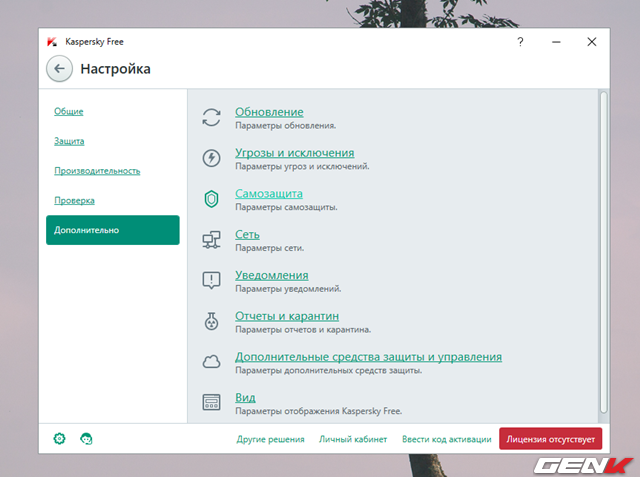
Task: Click the back arrow next to Настройка
Action: click(x=59, y=69)
